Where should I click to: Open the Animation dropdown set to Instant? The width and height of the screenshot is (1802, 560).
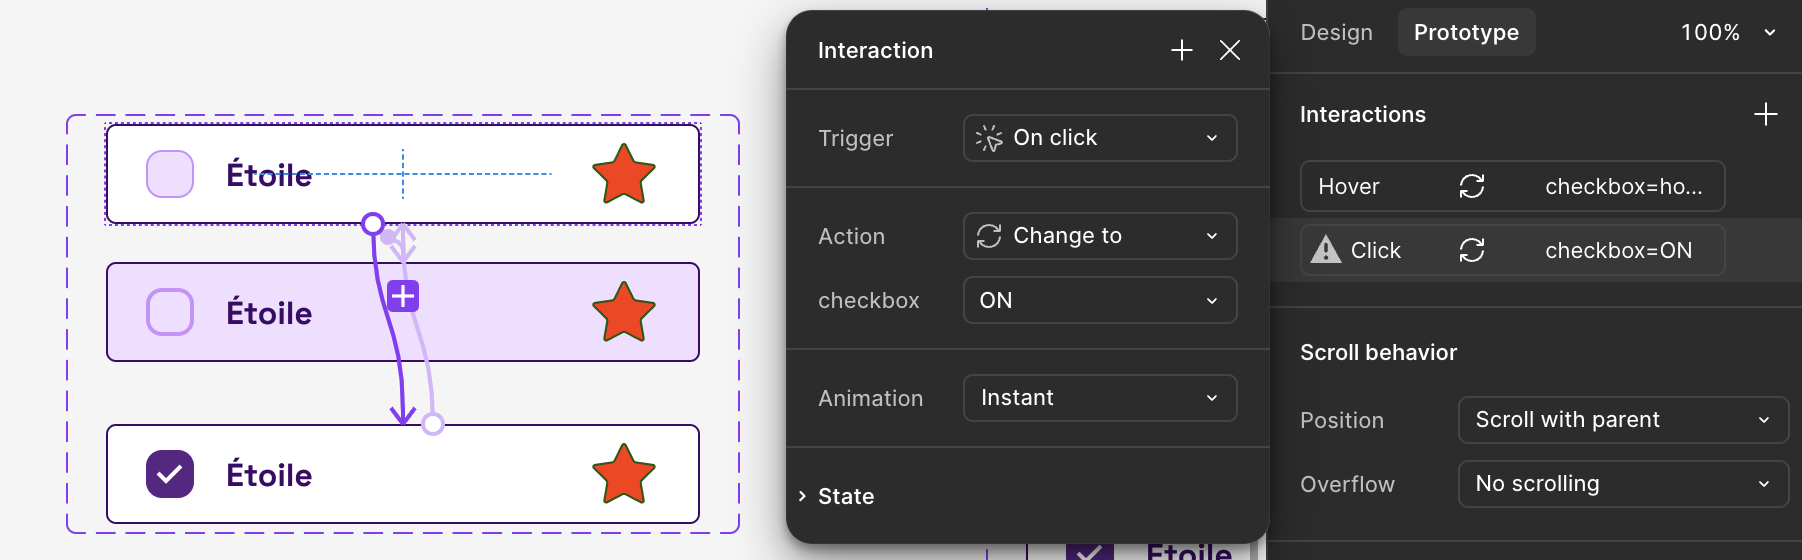click(1100, 398)
